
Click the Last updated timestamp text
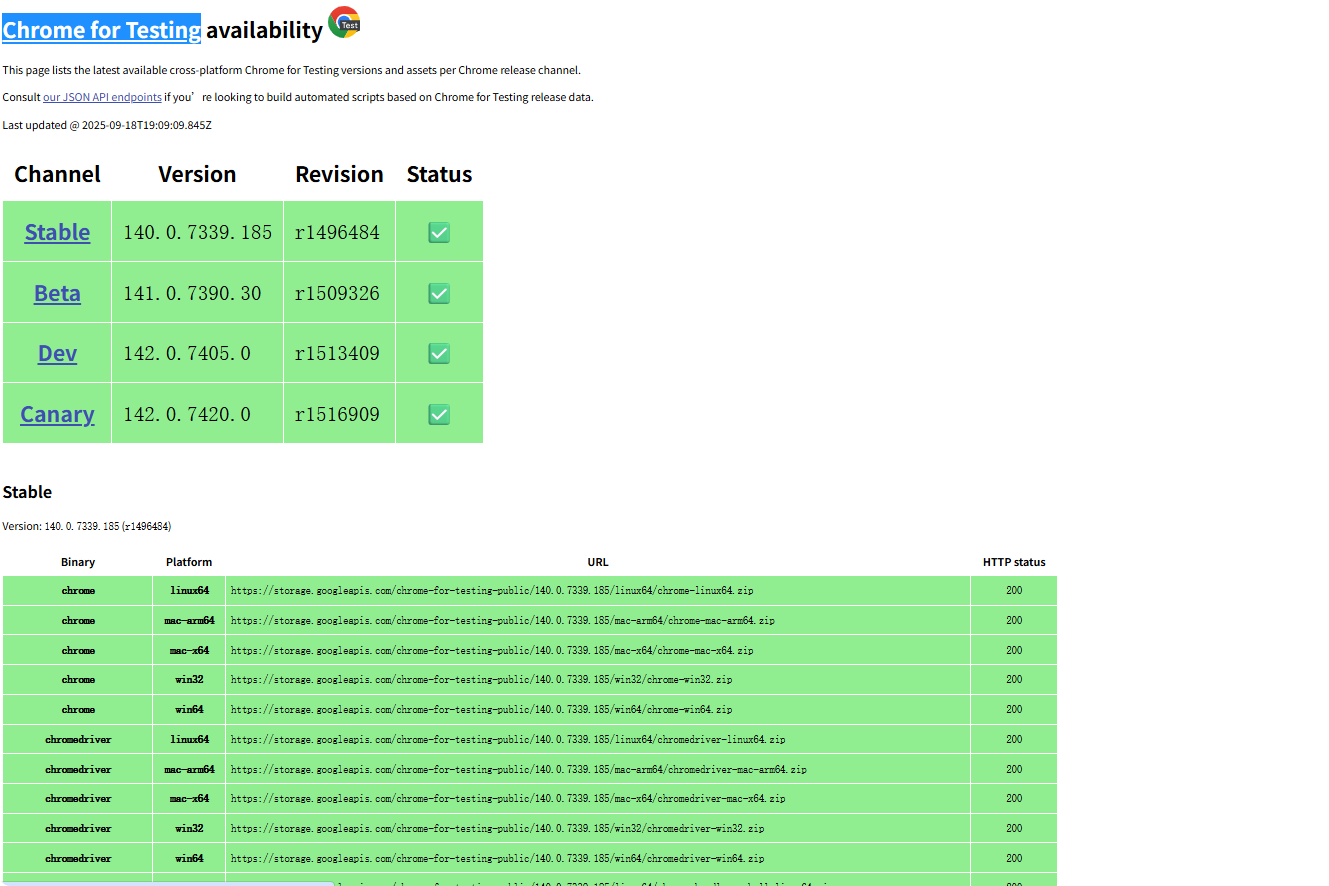107,125
